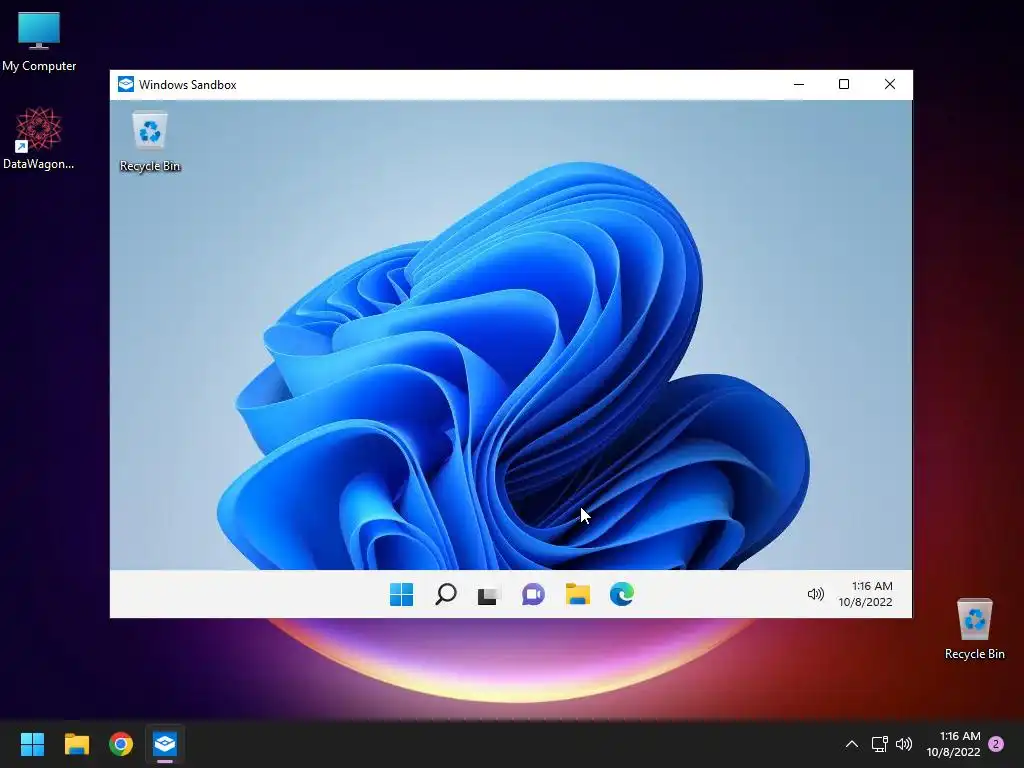Open File Explorer in the Sandbox taskbar
Screen dimensions: 1024x768
pos(577,594)
